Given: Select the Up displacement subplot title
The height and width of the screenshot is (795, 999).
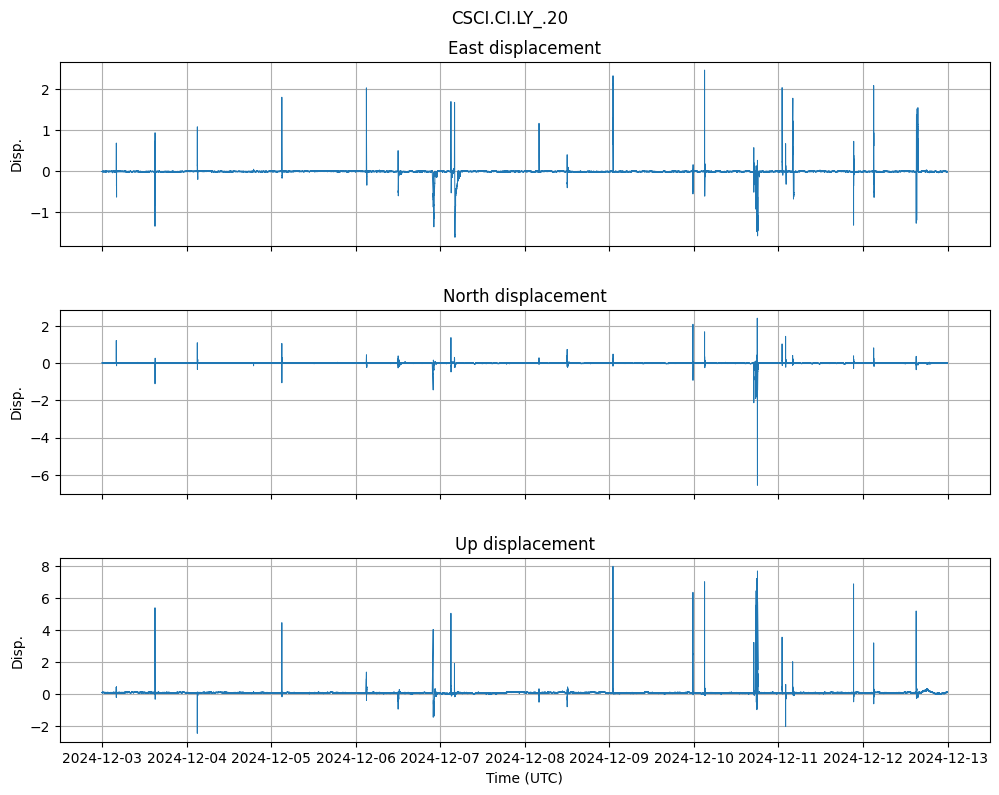Looking at the screenshot, I should (524, 544).
